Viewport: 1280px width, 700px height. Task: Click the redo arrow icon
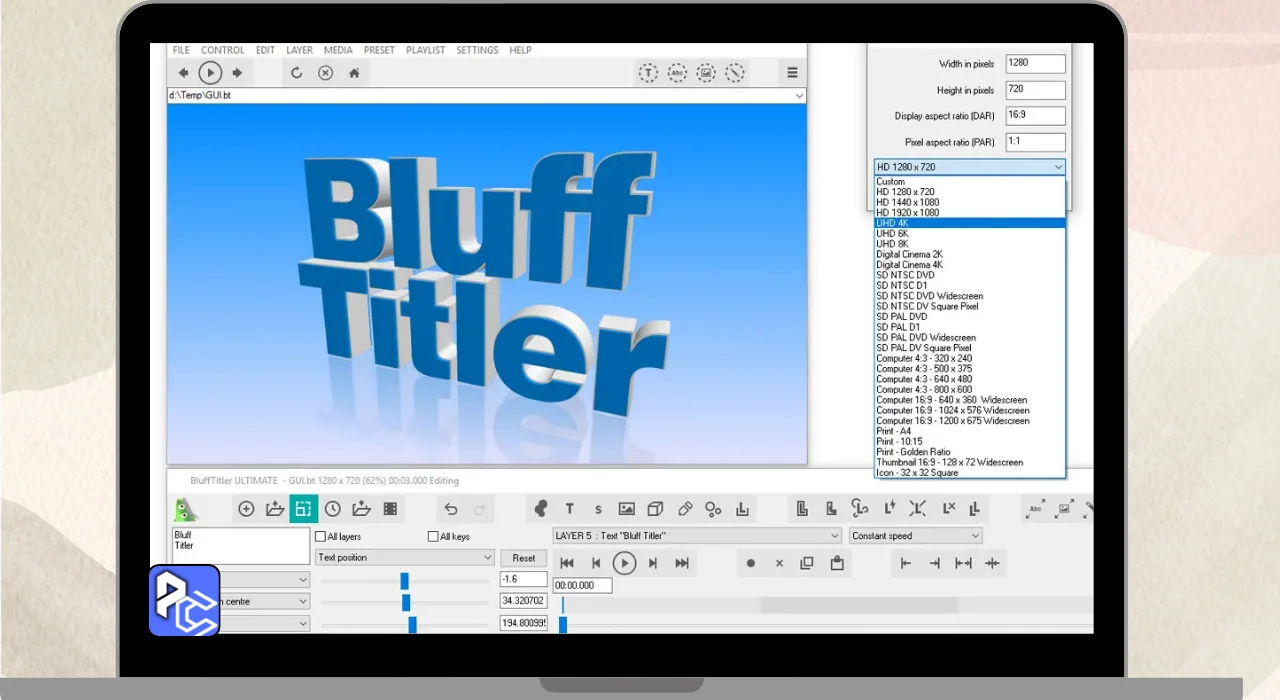pyautogui.click(x=479, y=509)
